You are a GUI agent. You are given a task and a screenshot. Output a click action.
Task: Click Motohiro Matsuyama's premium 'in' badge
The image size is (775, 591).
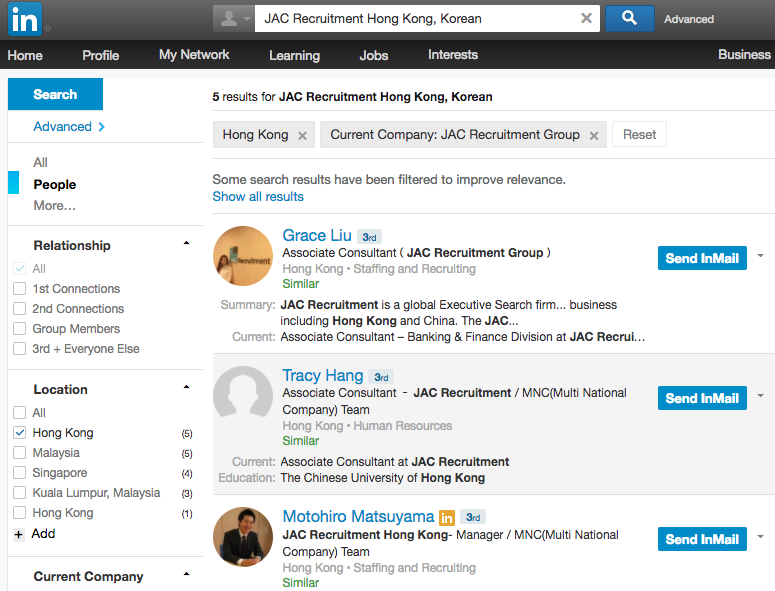(447, 517)
